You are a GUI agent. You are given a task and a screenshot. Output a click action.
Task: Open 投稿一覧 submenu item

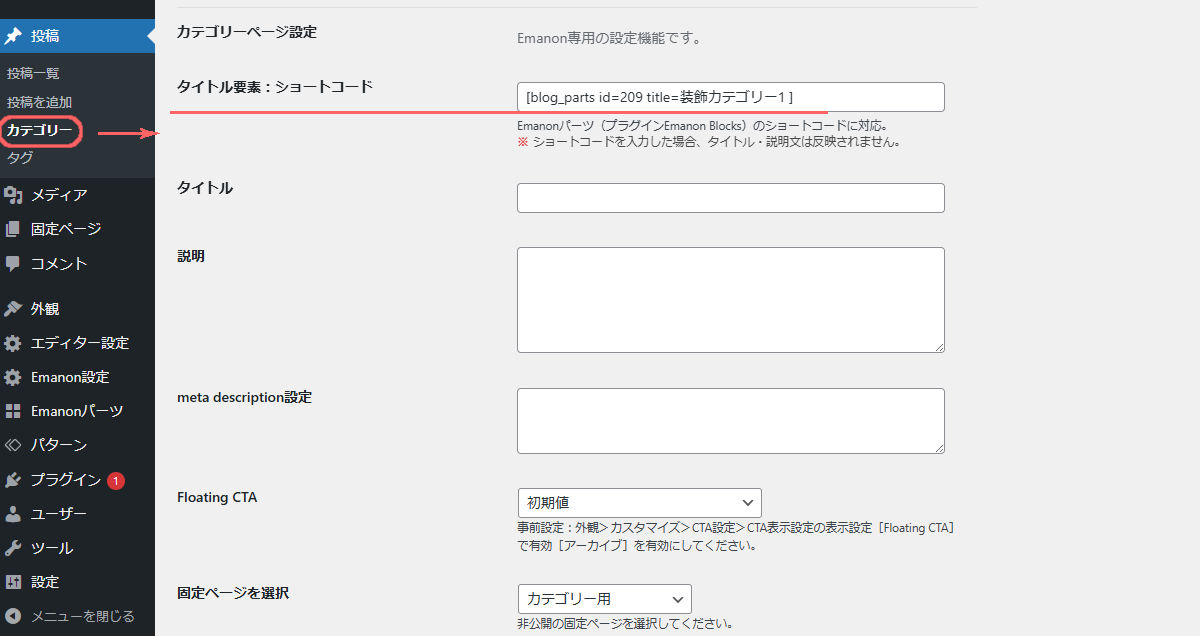point(33,73)
